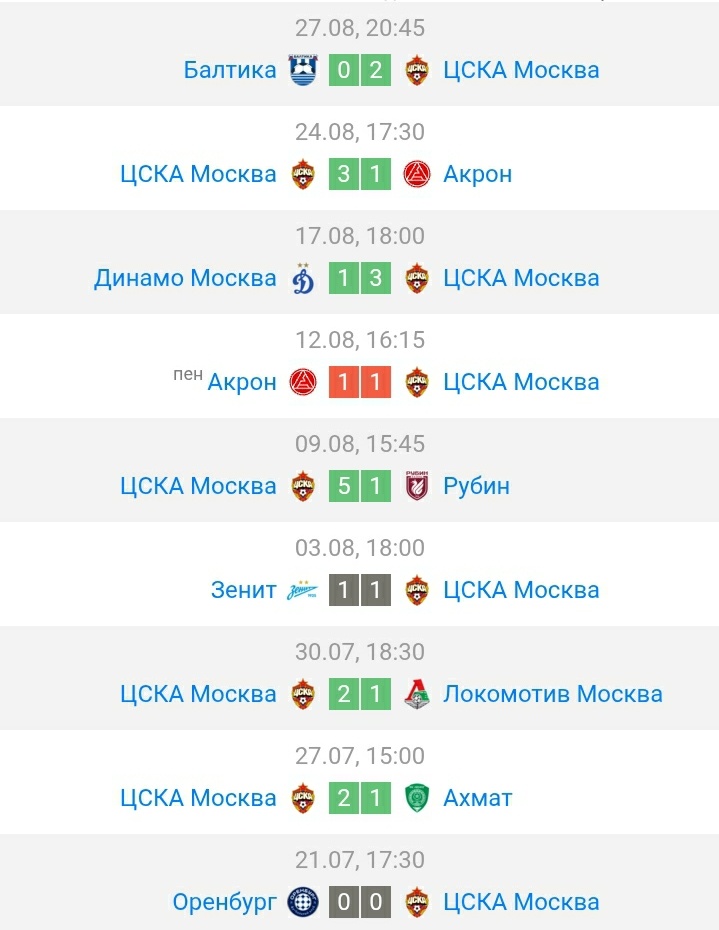Open the Балтика team link
Image resolution: width=719 pixels, height=930 pixels.
coord(230,70)
